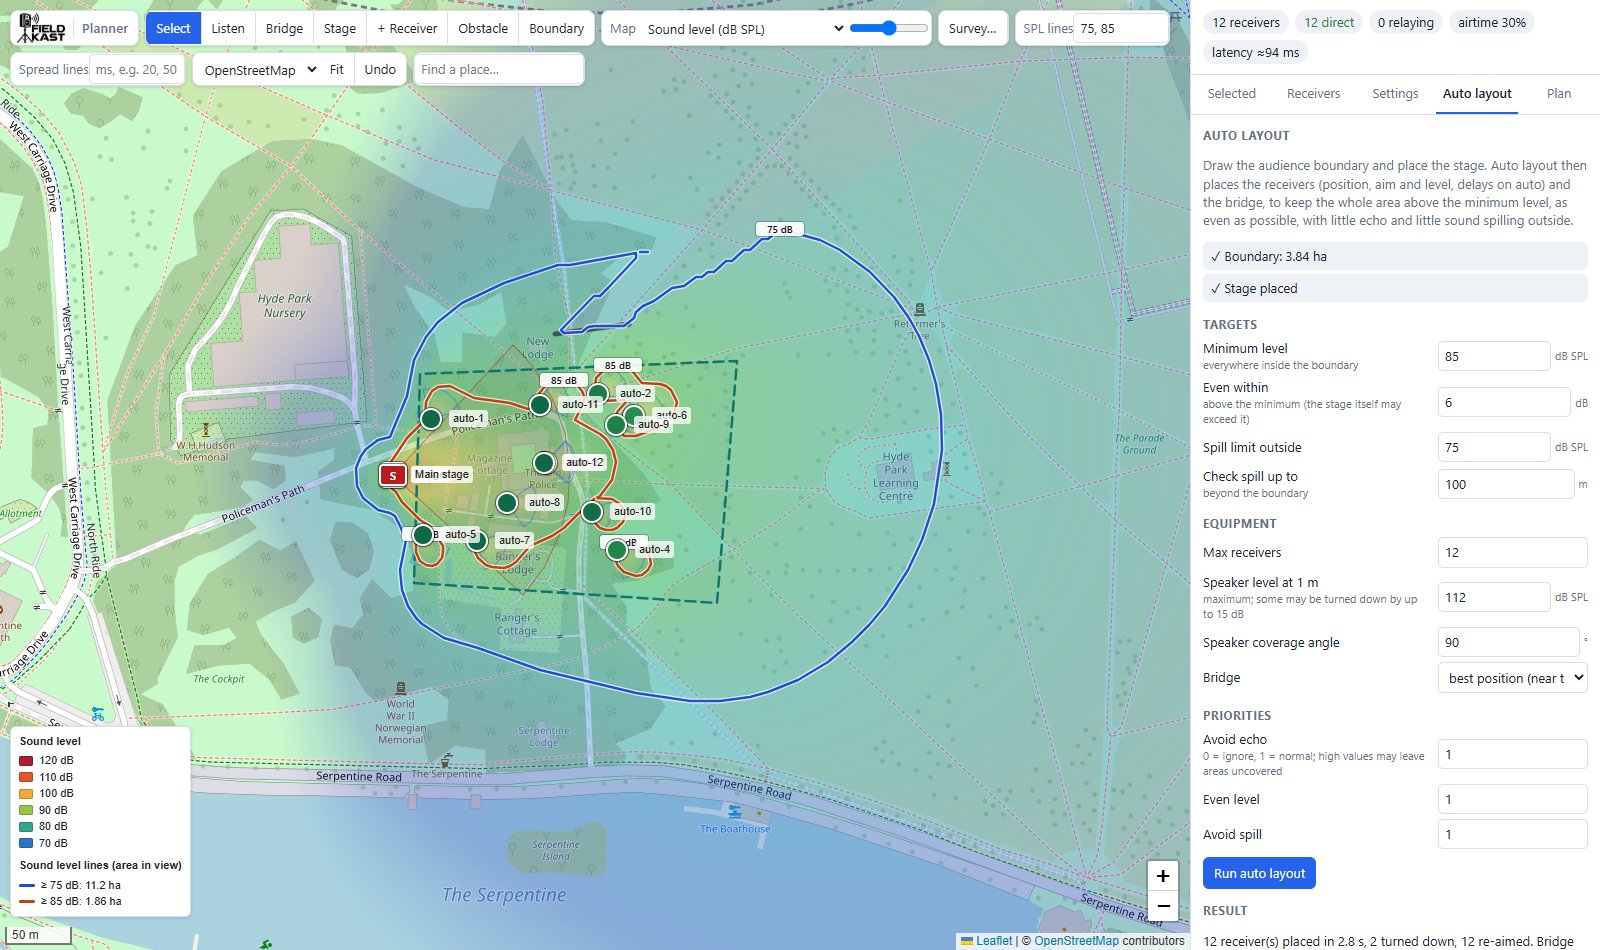Select the auto-9 receiver marker
Viewport: 1600px width, 950px height.
point(616,425)
